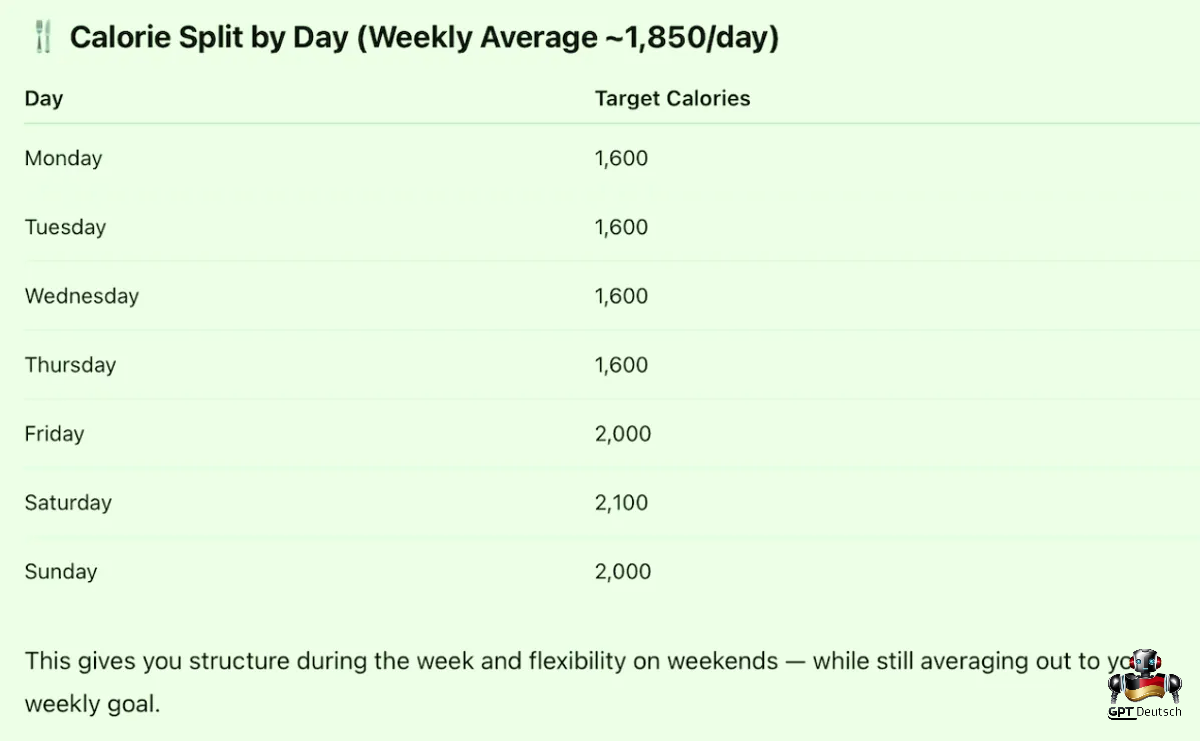1200x741 pixels.
Task: Click the Target Calories column header
Action: coord(672,99)
